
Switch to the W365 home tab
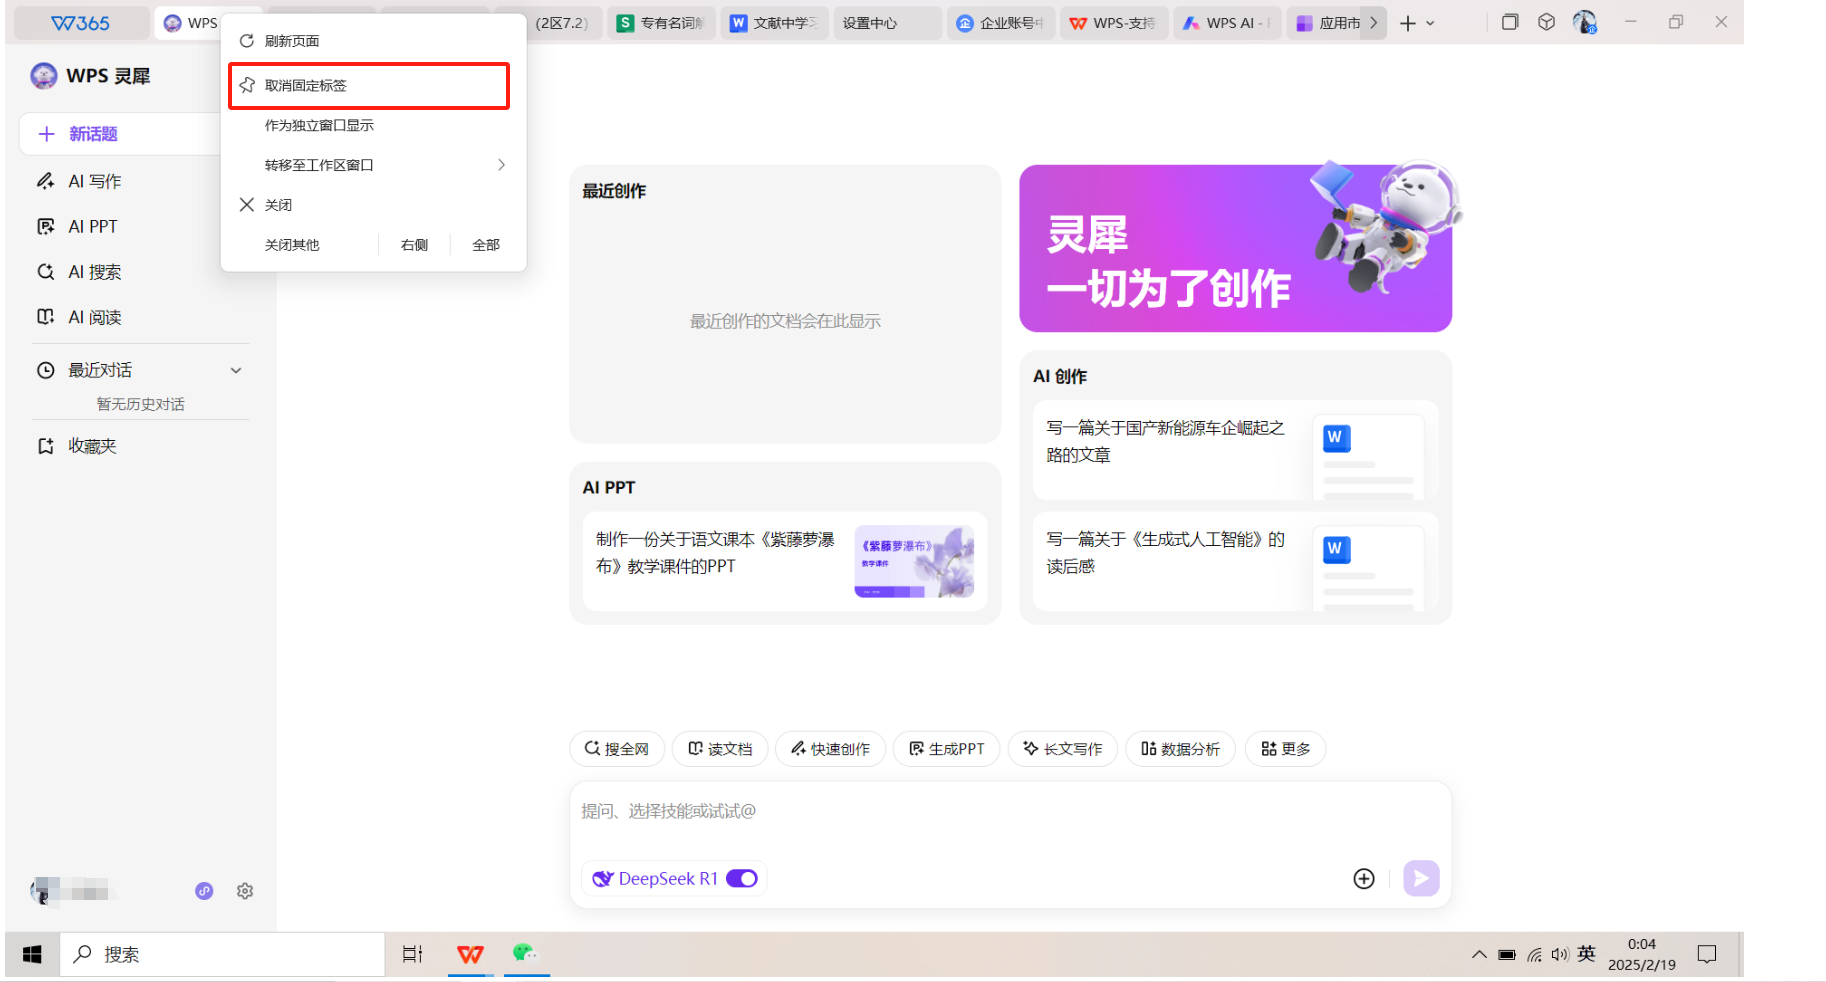[80, 23]
